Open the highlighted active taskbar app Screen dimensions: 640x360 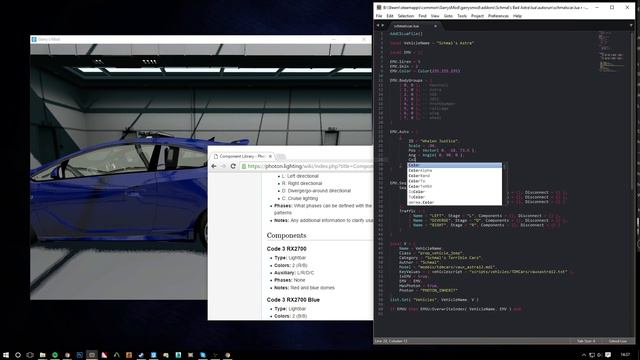(92, 355)
